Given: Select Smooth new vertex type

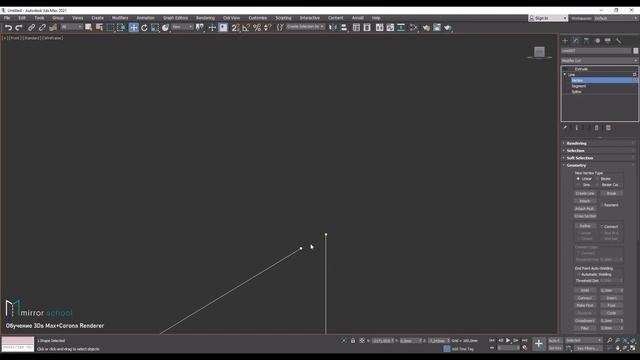Looking at the screenshot, I should (578, 185).
